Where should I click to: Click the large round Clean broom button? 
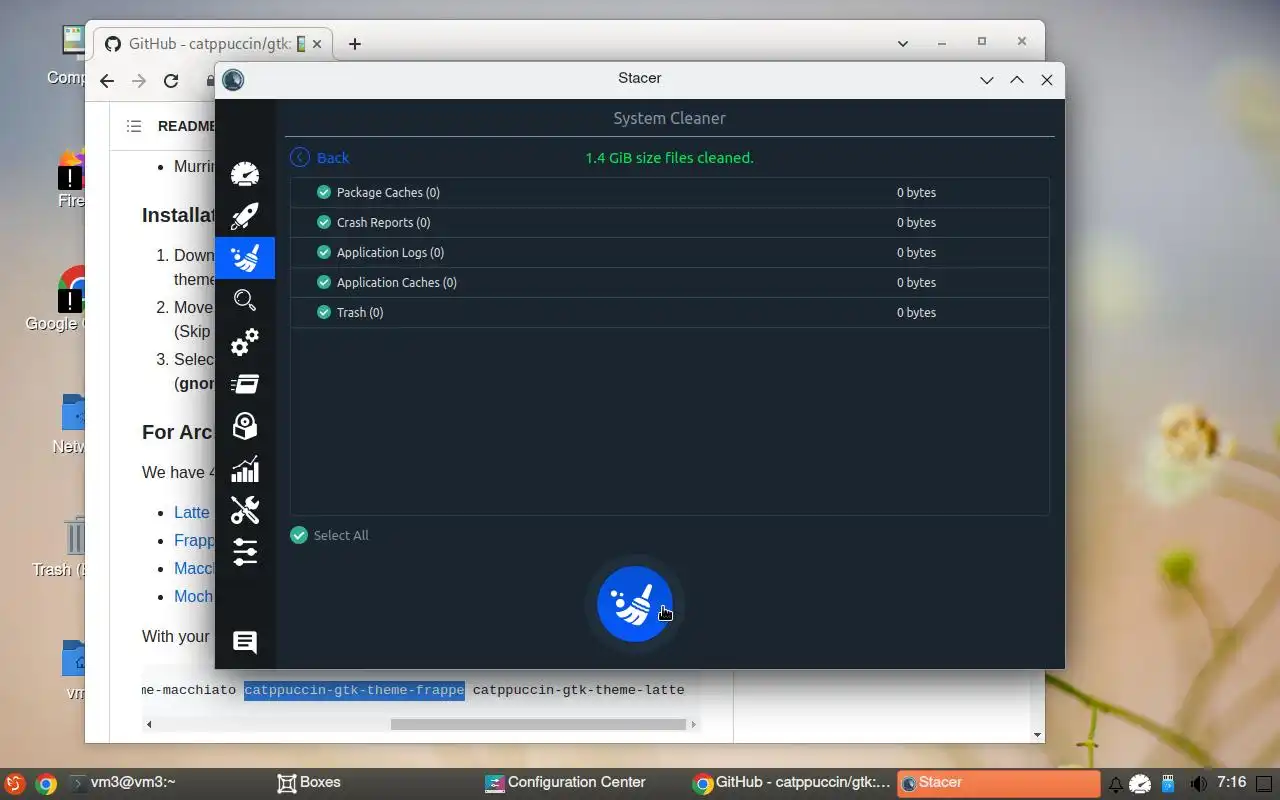(x=635, y=604)
